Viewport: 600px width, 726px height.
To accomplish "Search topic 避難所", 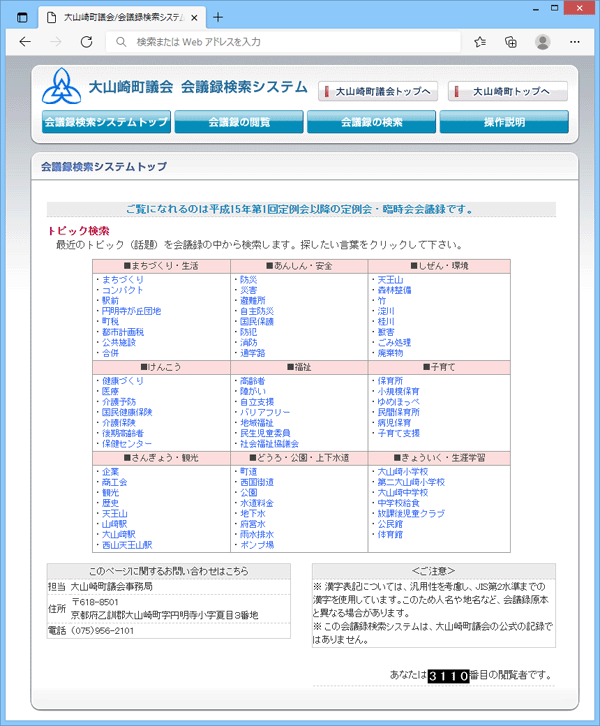I will click(x=252, y=300).
